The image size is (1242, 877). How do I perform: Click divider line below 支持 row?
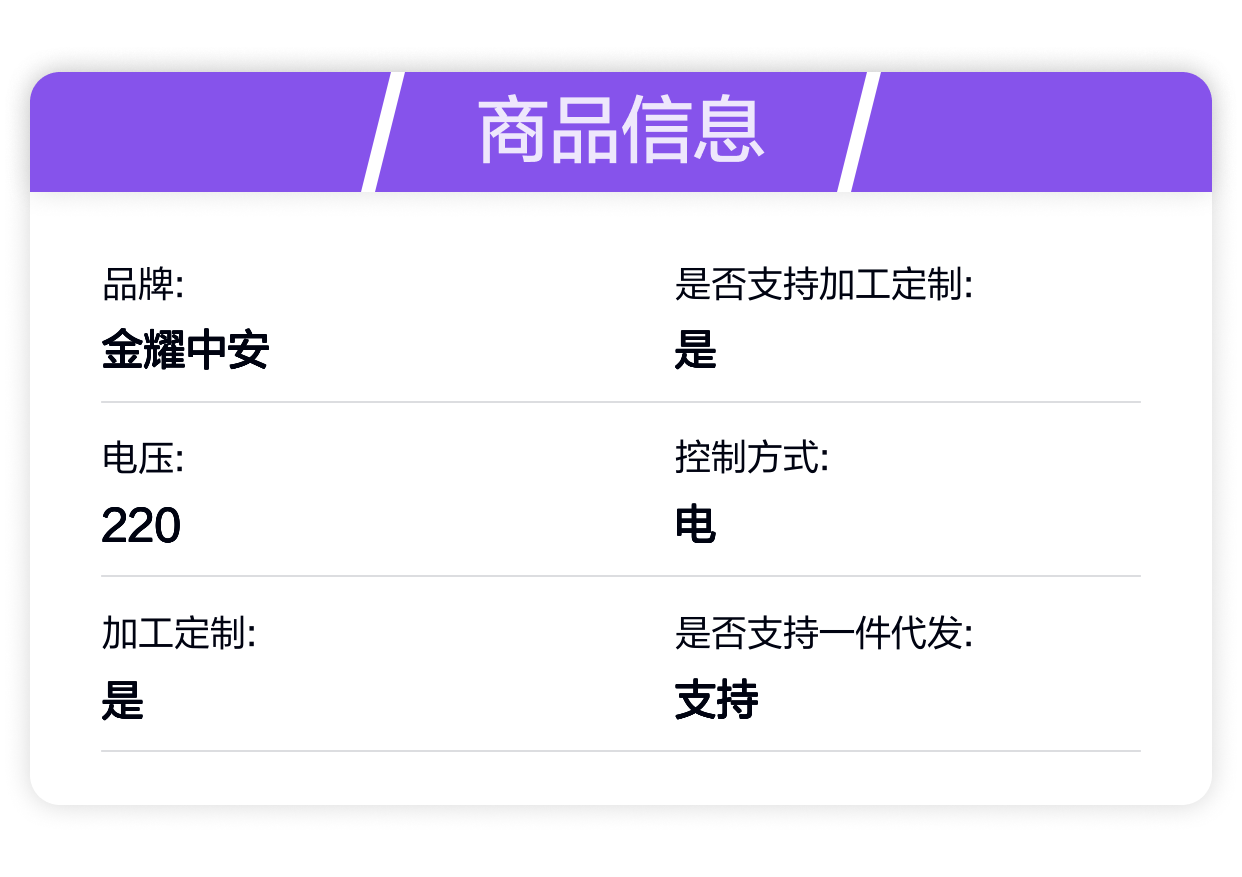click(x=621, y=751)
